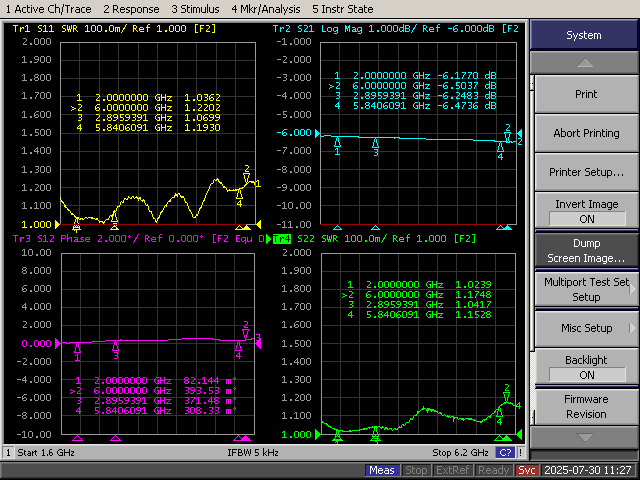Screen dimensions: 640x480
Task: Click the Ready status indicator
Action: click(x=493, y=470)
